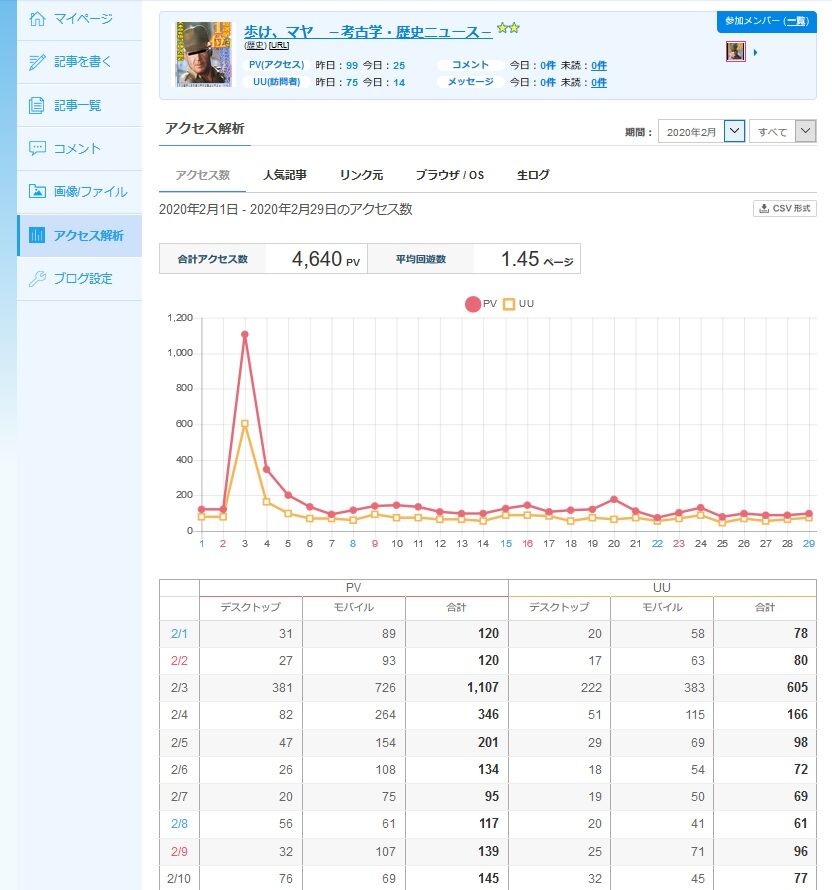Open blog settings wrench icon

coord(37,278)
